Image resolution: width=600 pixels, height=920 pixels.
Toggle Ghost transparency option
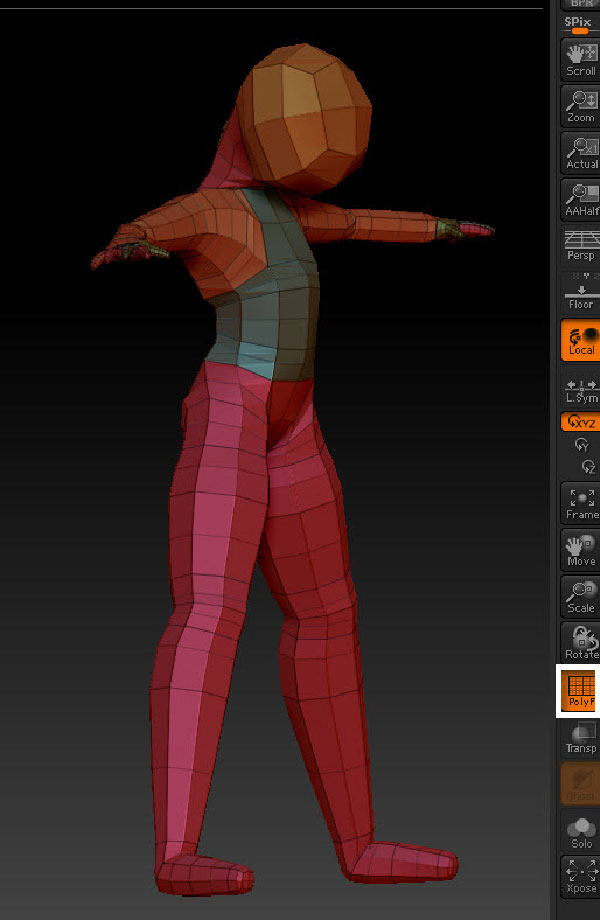(x=580, y=783)
